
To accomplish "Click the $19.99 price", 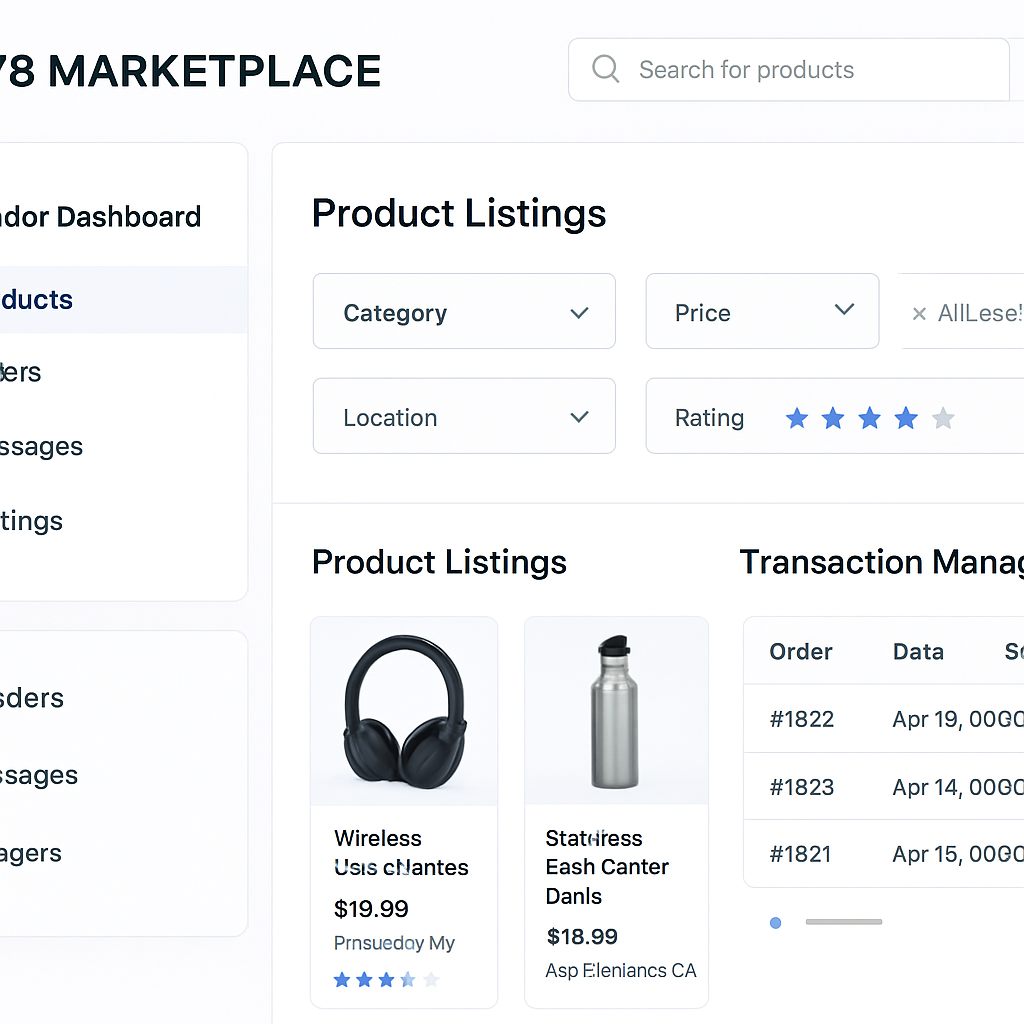I will pos(371,908).
